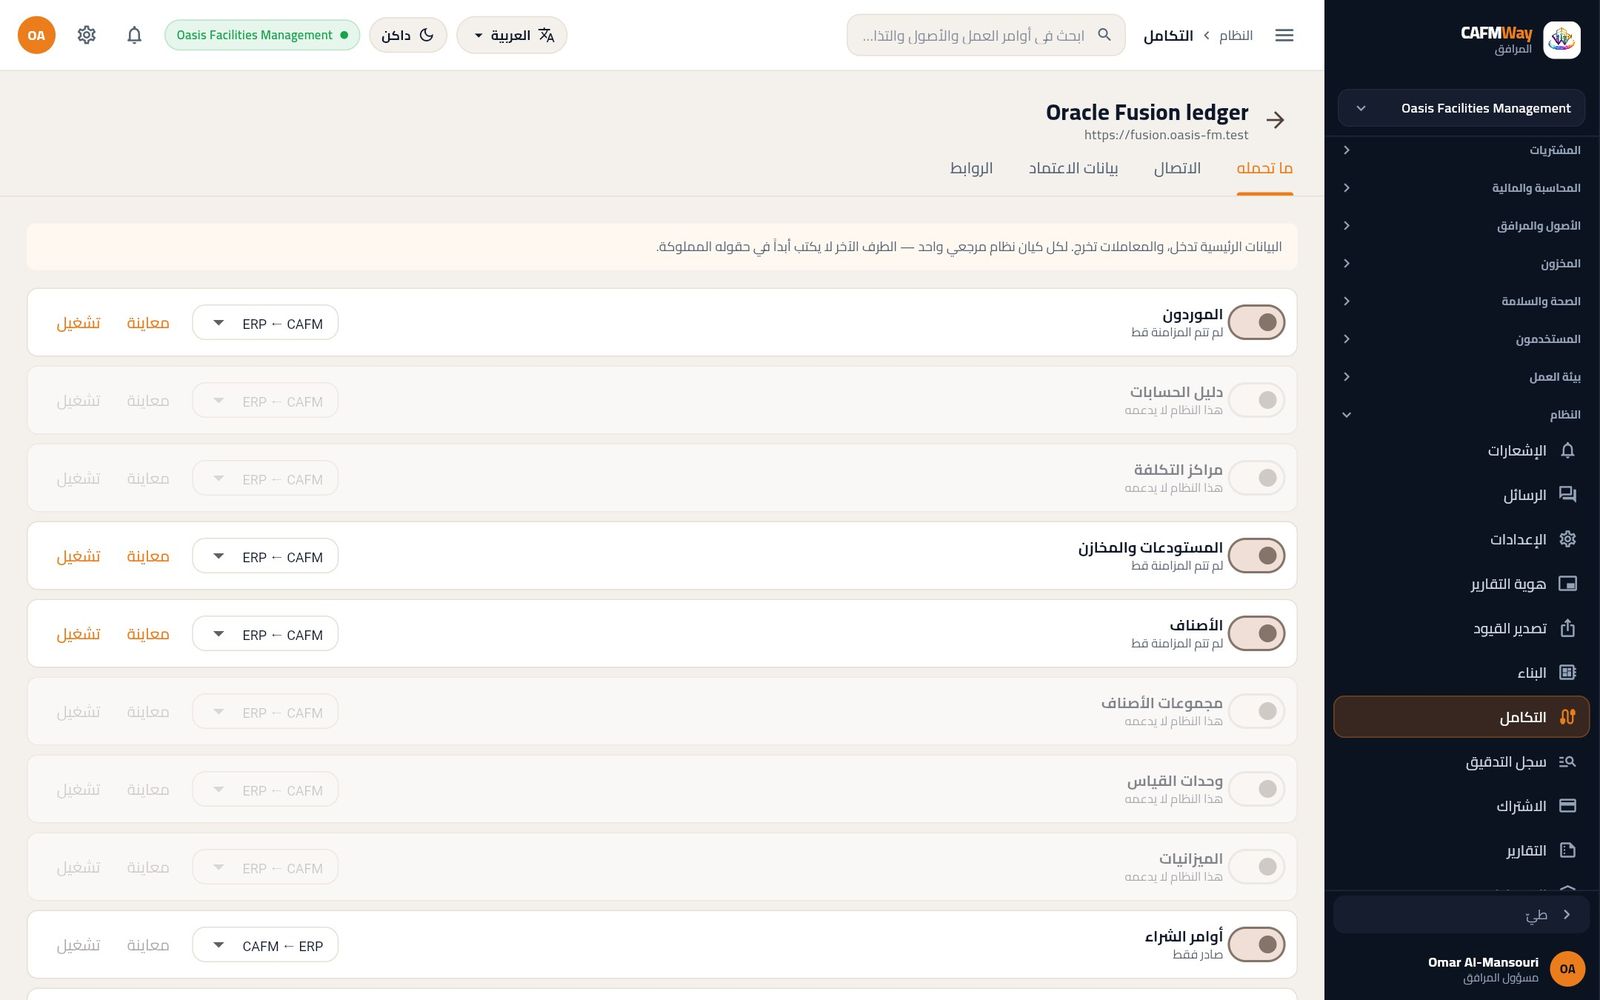Open the hamburger menu icon
The image size is (1600, 1000).
[1284, 35]
